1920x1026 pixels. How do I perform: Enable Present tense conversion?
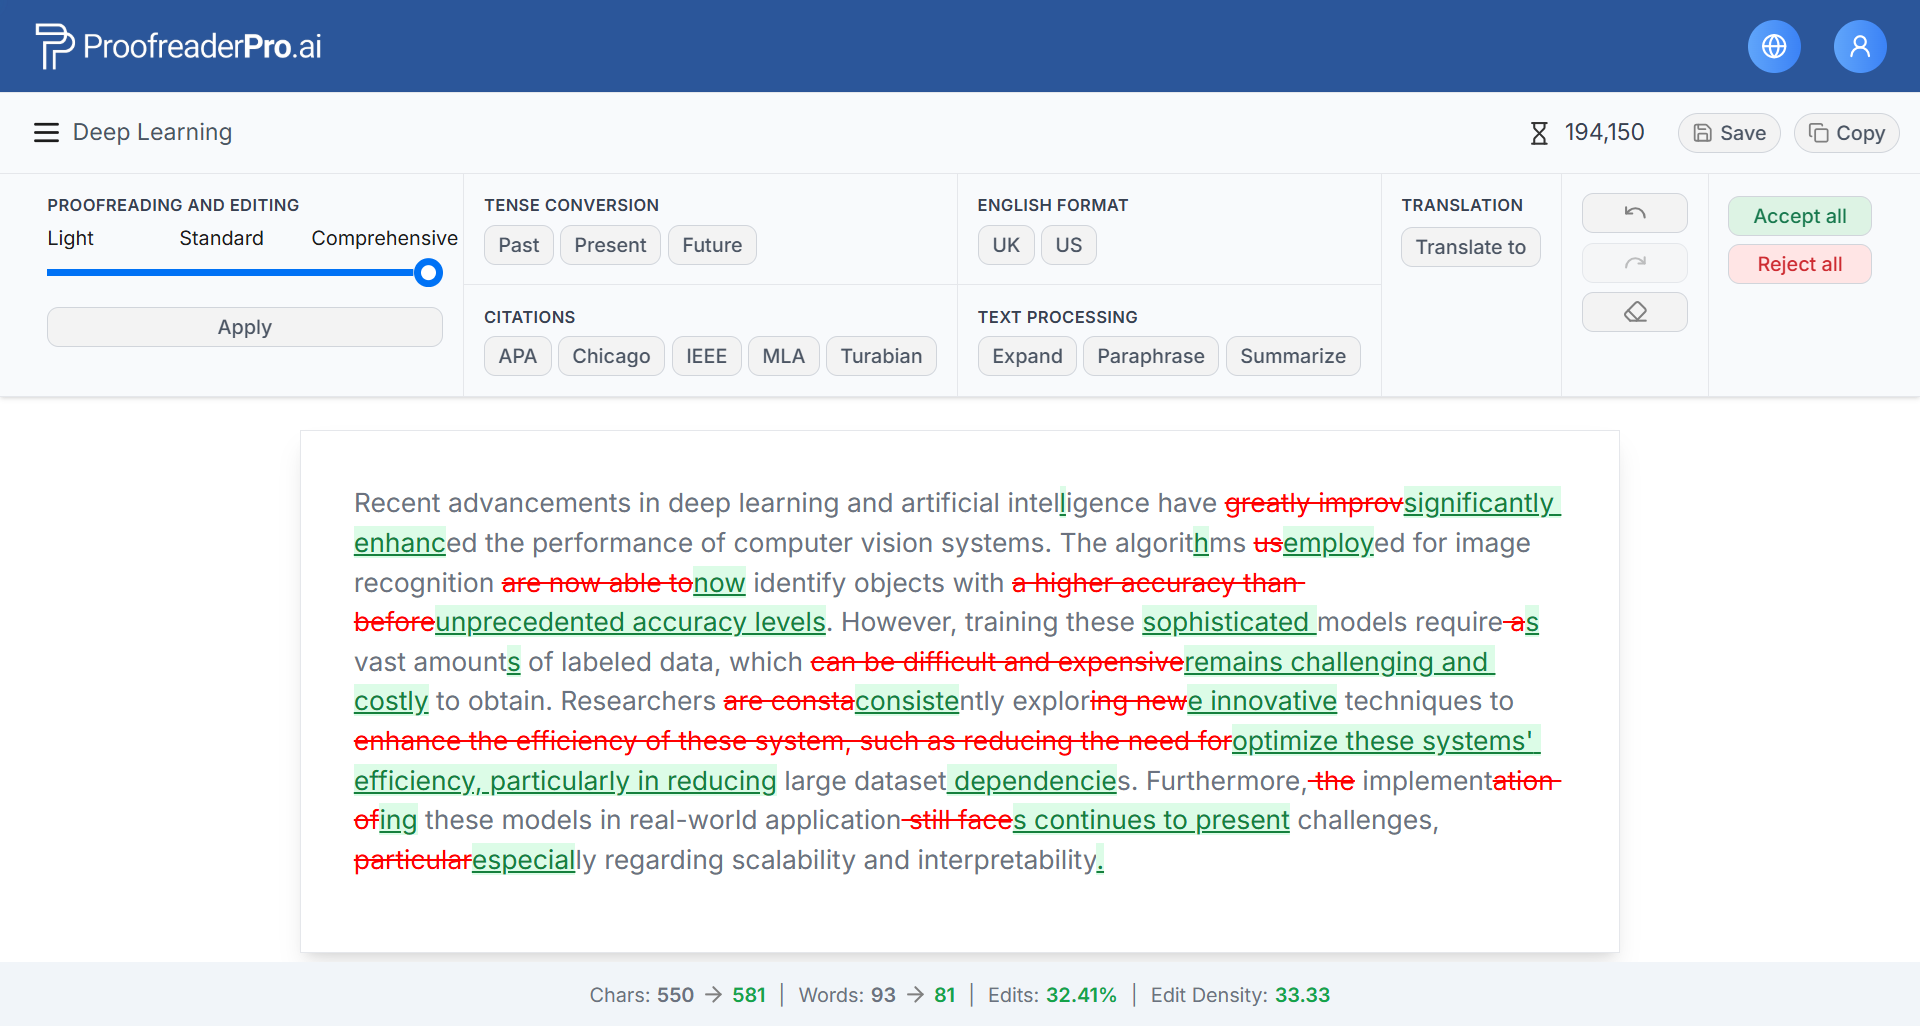[609, 245]
